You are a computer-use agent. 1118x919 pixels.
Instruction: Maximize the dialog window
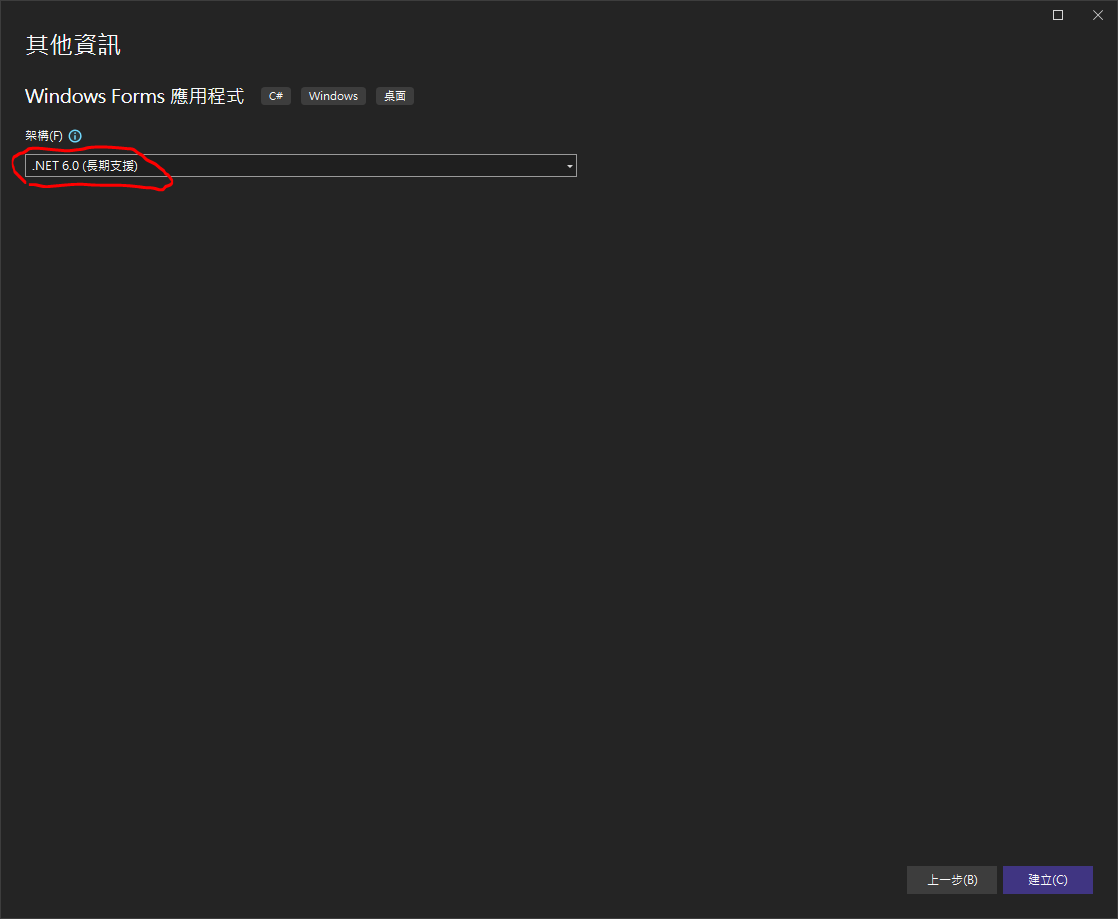click(x=1058, y=15)
